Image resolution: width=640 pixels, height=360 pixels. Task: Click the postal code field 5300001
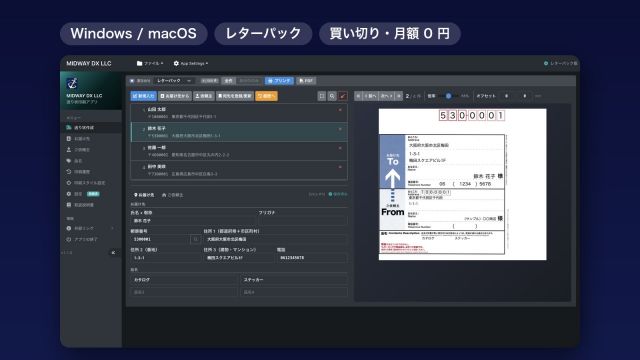pyautogui.click(x=160, y=239)
